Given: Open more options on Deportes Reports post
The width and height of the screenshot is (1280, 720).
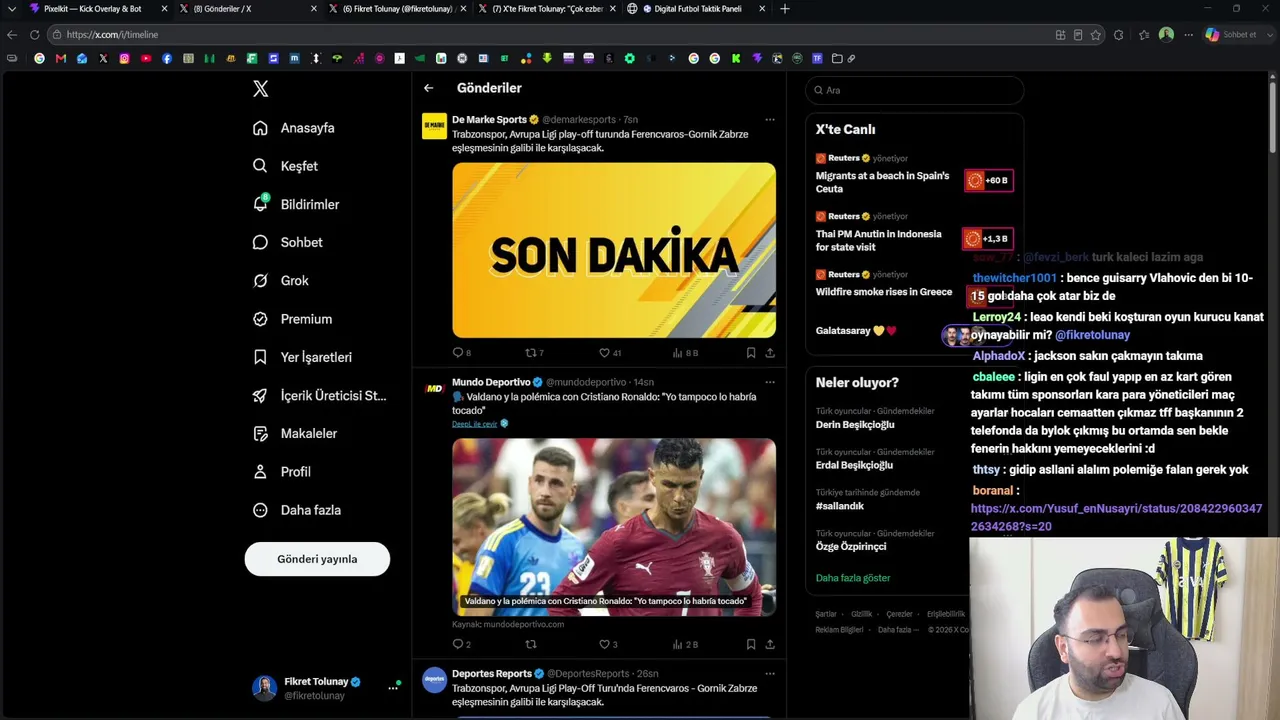Looking at the screenshot, I should 770,674.
